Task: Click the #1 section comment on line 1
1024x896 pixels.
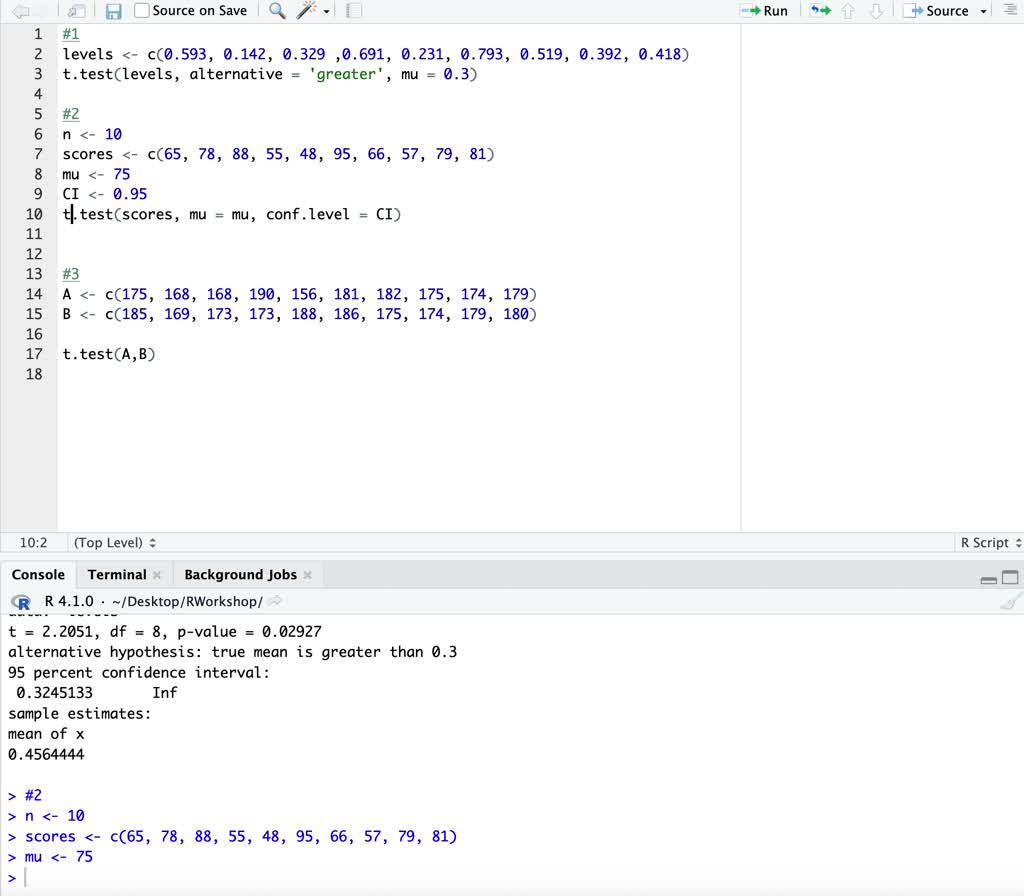Action: (71, 34)
